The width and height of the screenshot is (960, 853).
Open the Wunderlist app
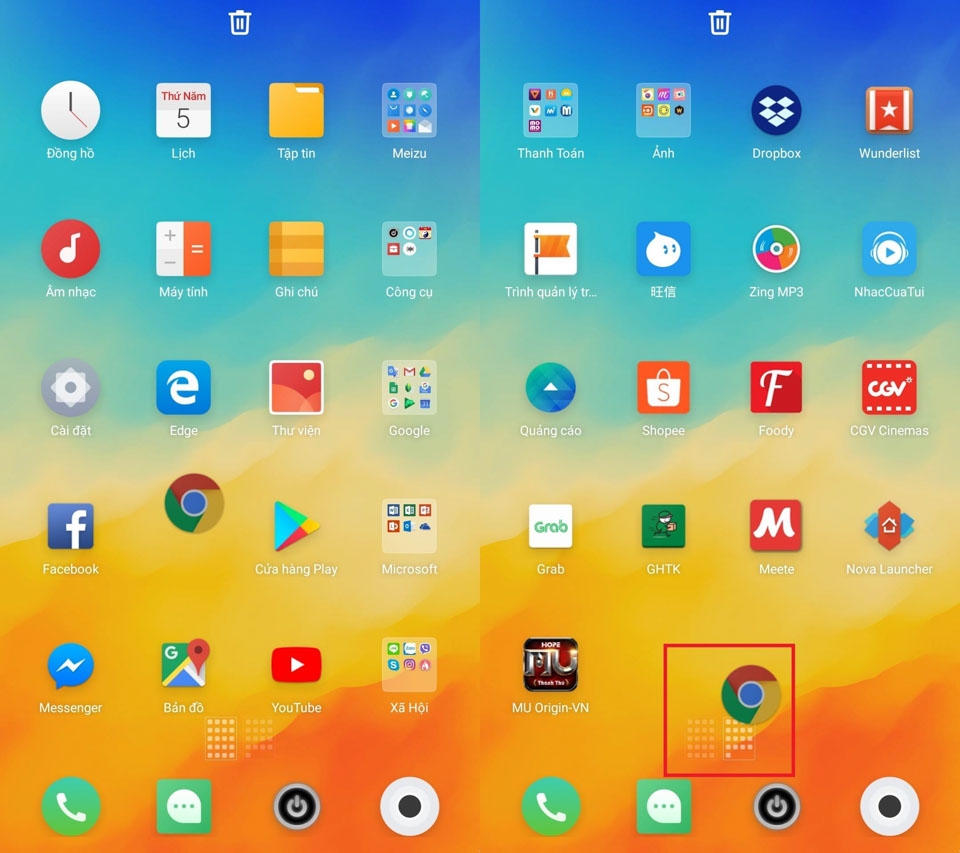[889, 110]
